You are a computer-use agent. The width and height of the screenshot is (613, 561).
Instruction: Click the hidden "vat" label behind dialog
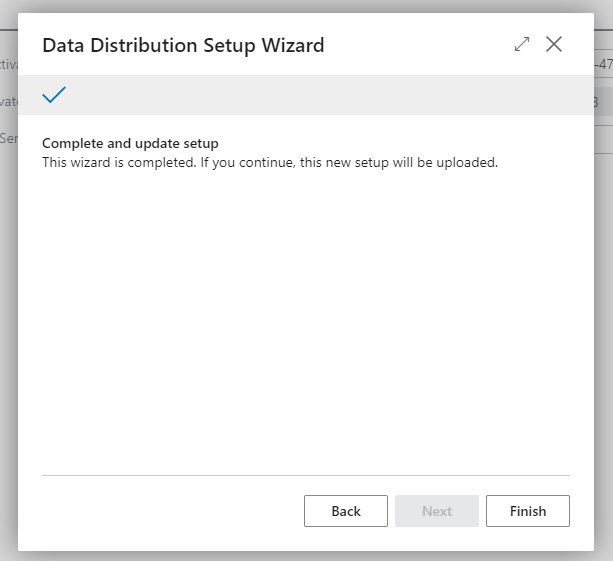(8, 102)
